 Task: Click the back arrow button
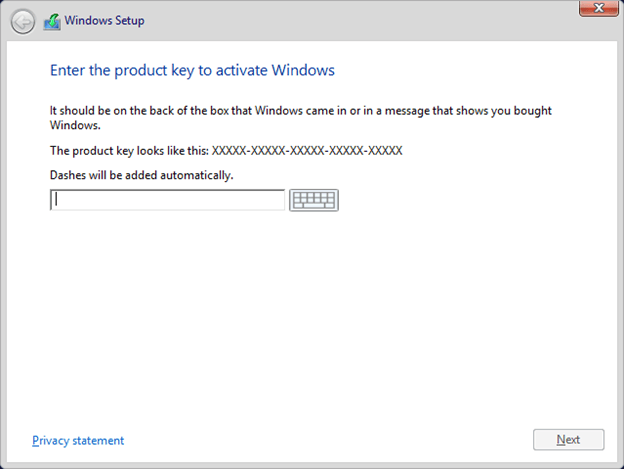[22, 21]
